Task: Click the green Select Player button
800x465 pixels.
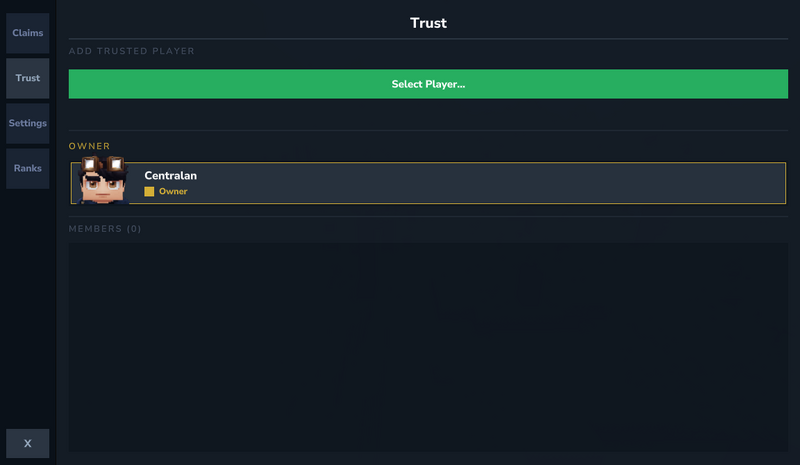Action: tap(428, 84)
